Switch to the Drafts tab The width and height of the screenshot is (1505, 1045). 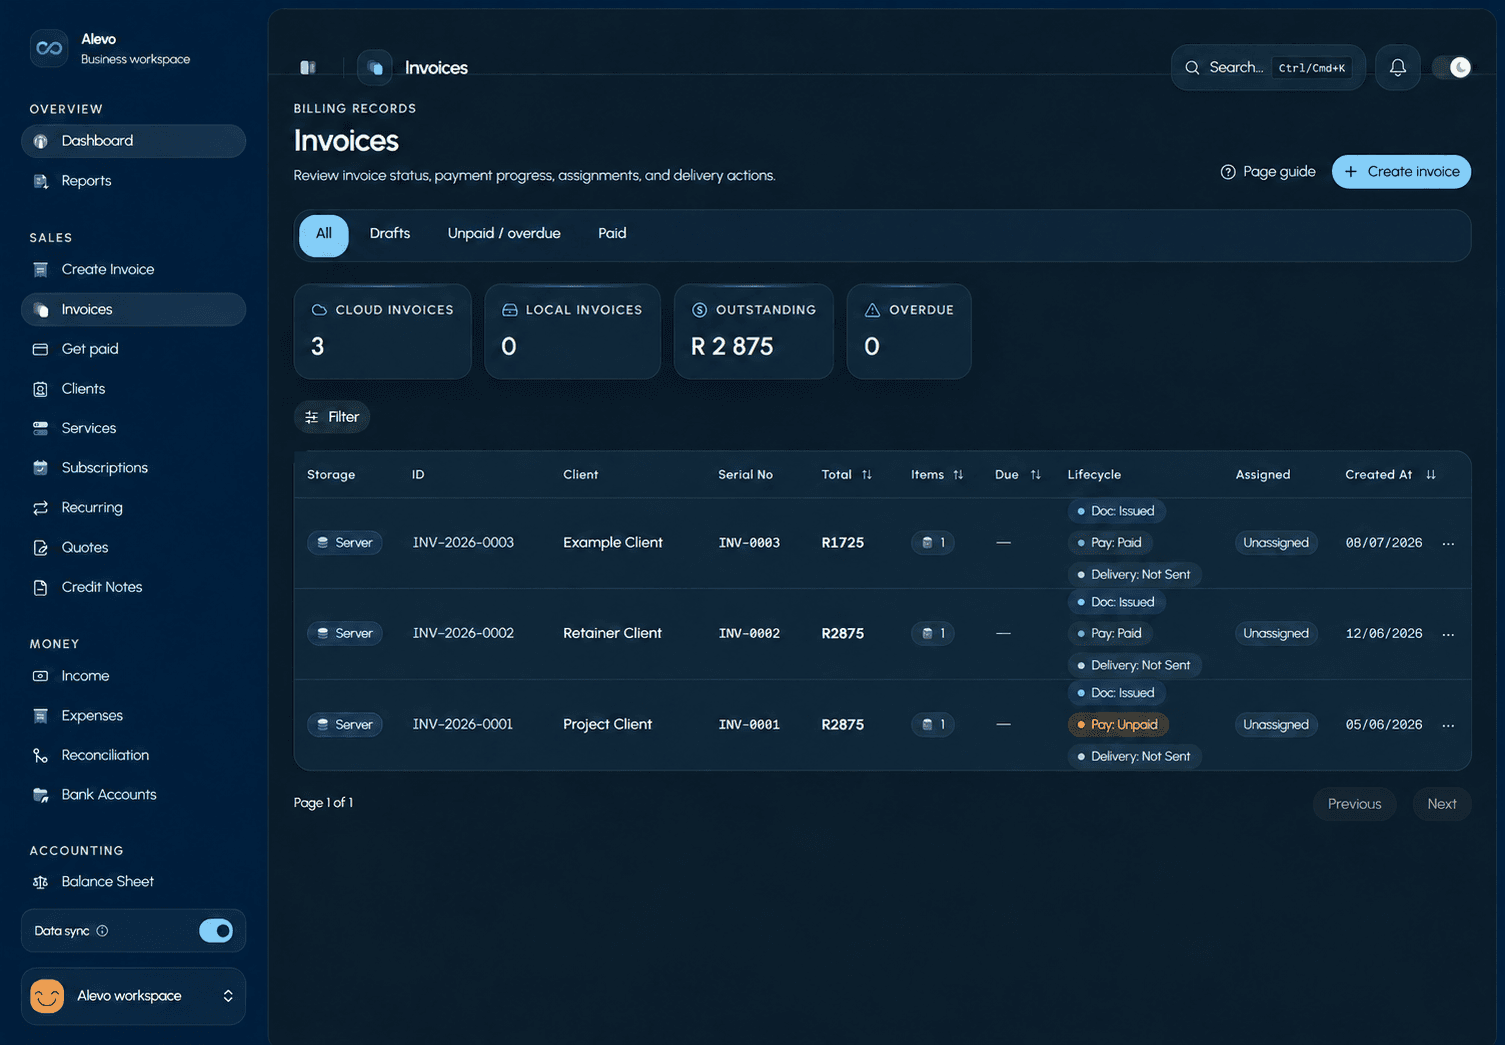coord(390,234)
